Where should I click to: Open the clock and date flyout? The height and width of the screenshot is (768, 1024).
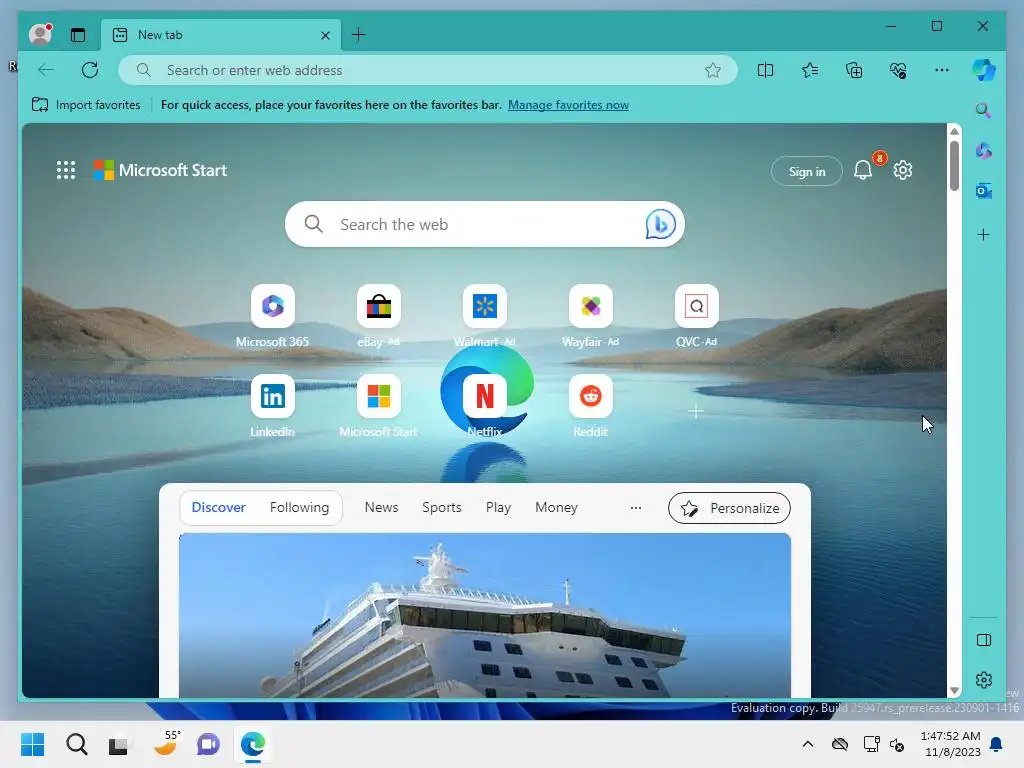[950, 744]
